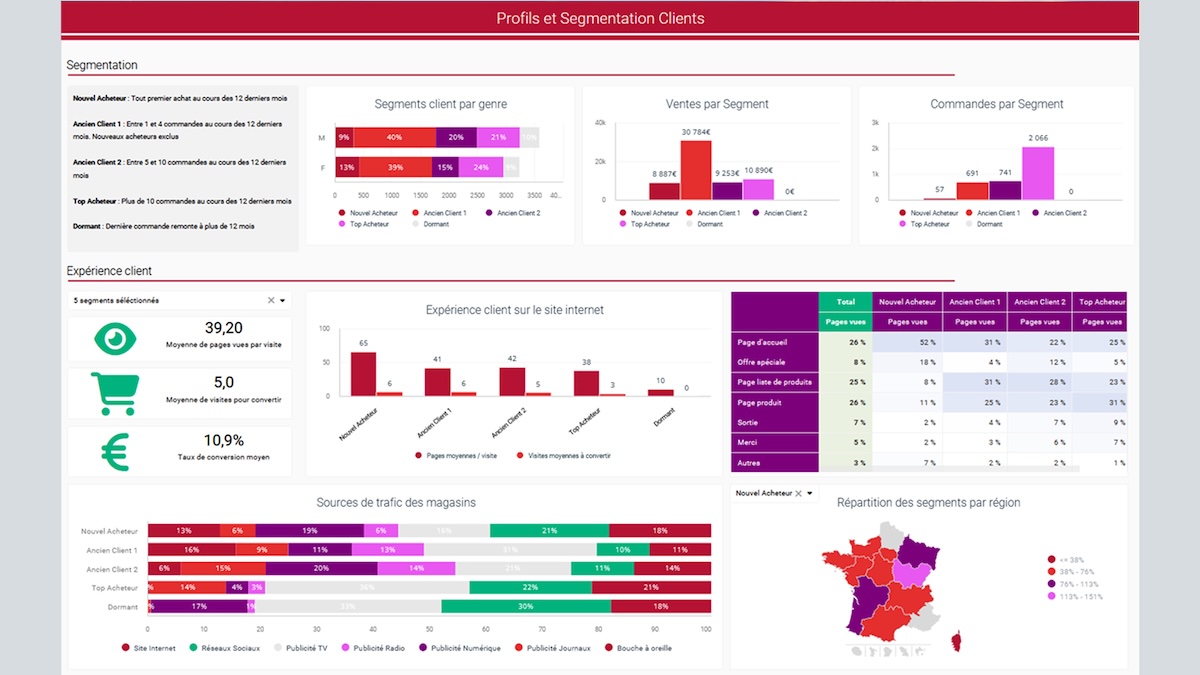
Task: Select the Total column header in table
Action: [x=845, y=301]
